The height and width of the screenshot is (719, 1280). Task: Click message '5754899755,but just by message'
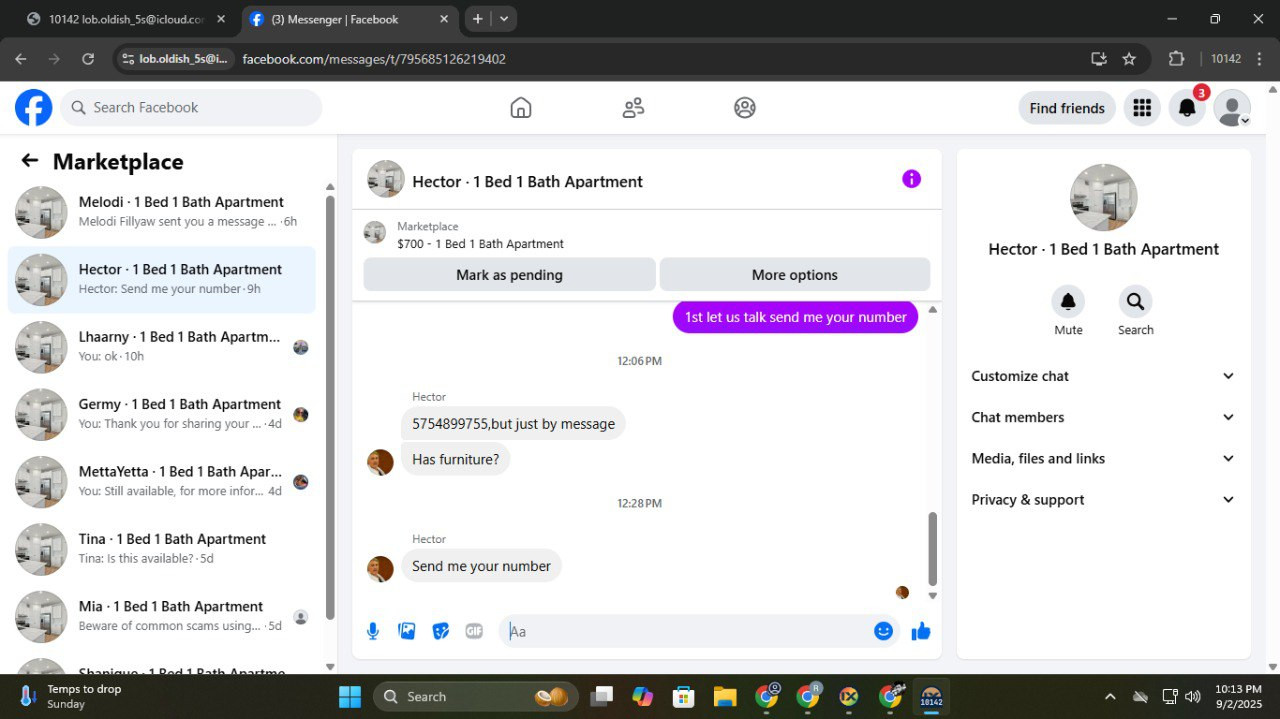pos(513,424)
